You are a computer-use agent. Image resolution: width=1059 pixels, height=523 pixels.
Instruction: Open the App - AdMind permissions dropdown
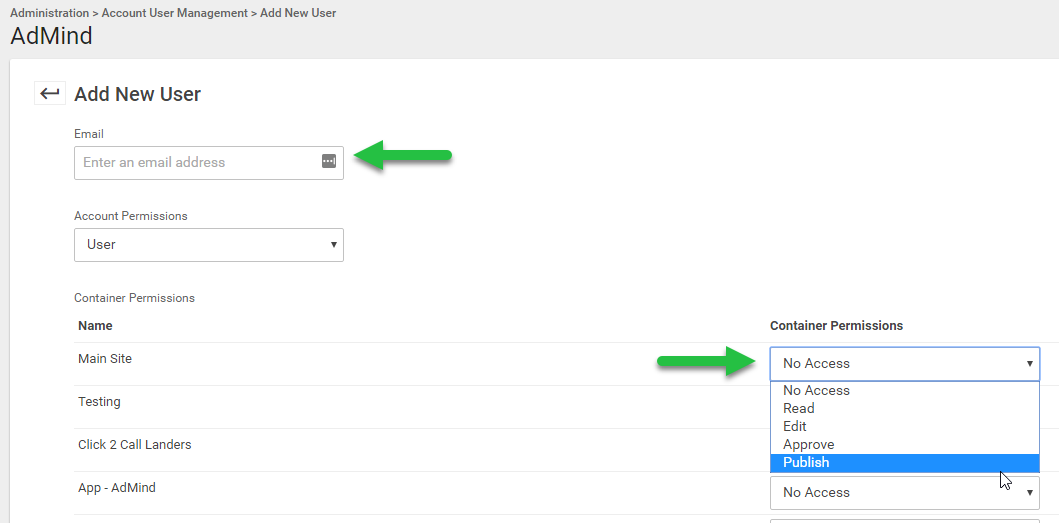coord(904,493)
